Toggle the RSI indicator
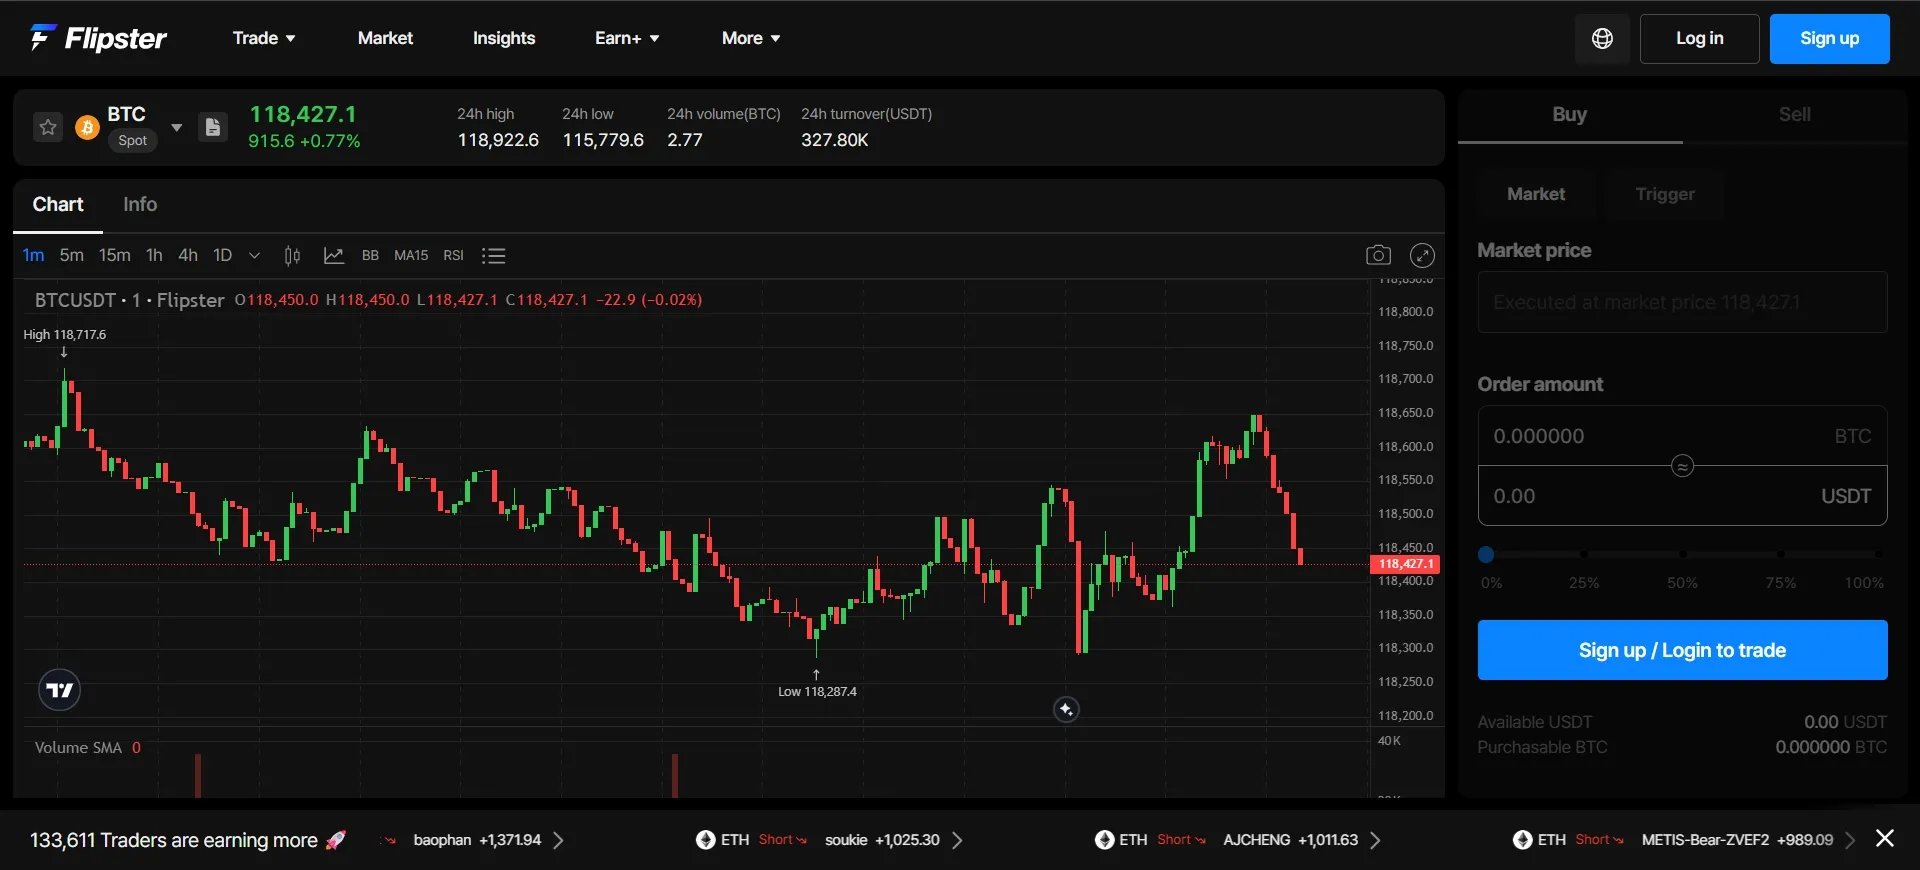The height and width of the screenshot is (870, 1920). click(x=453, y=256)
